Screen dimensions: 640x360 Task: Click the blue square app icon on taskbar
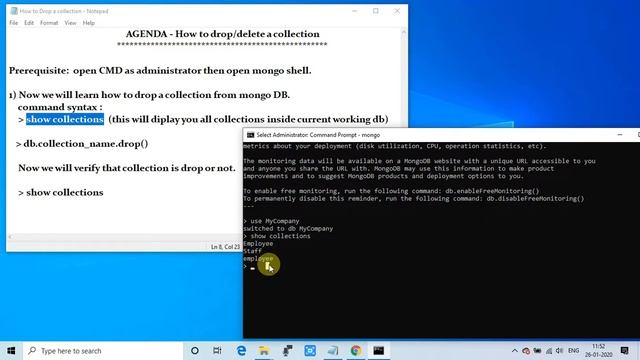[310, 351]
